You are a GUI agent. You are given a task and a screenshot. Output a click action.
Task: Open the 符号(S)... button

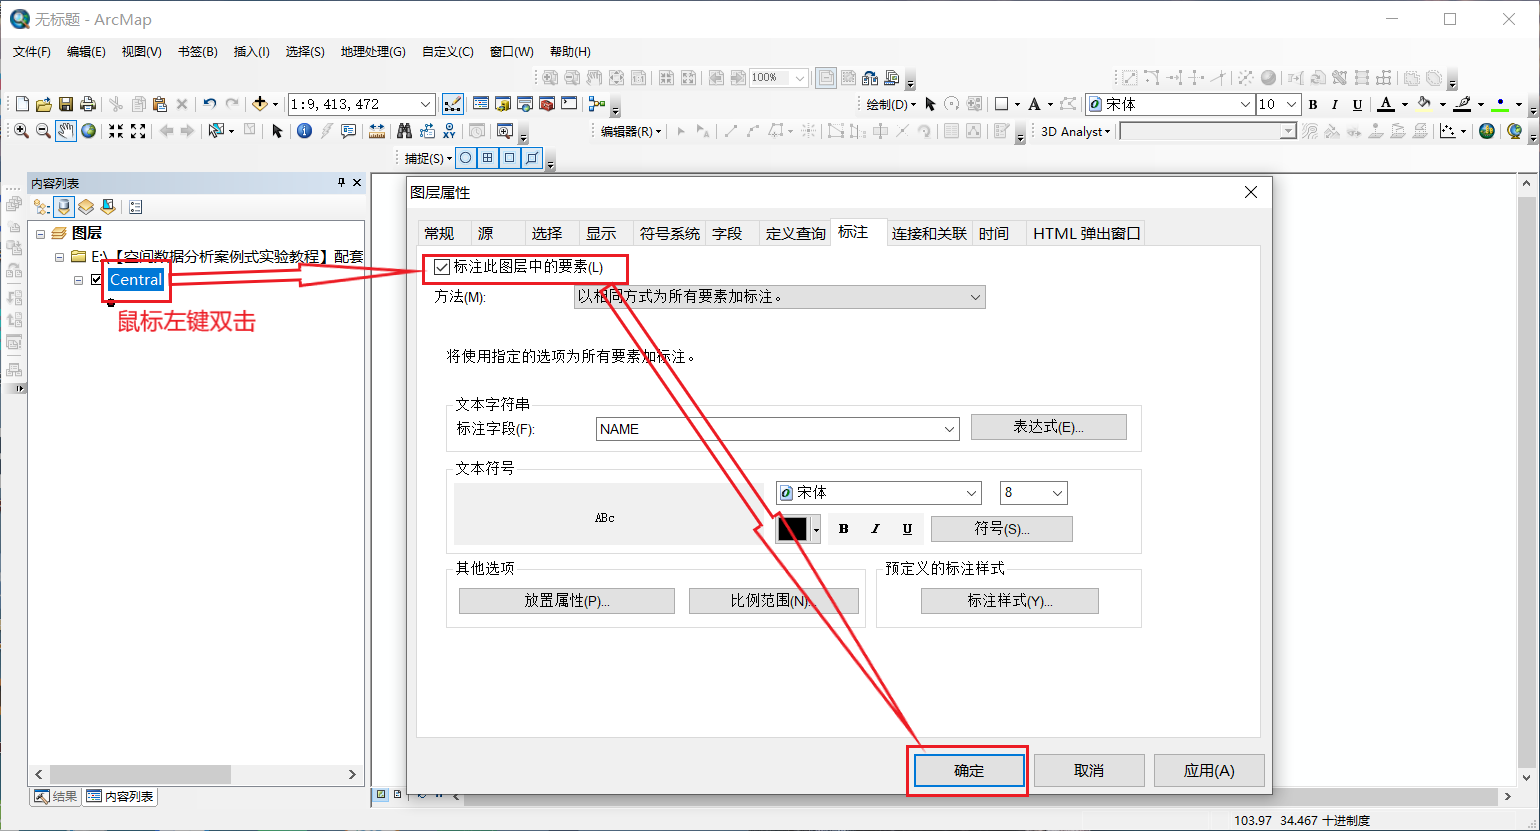1002,529
